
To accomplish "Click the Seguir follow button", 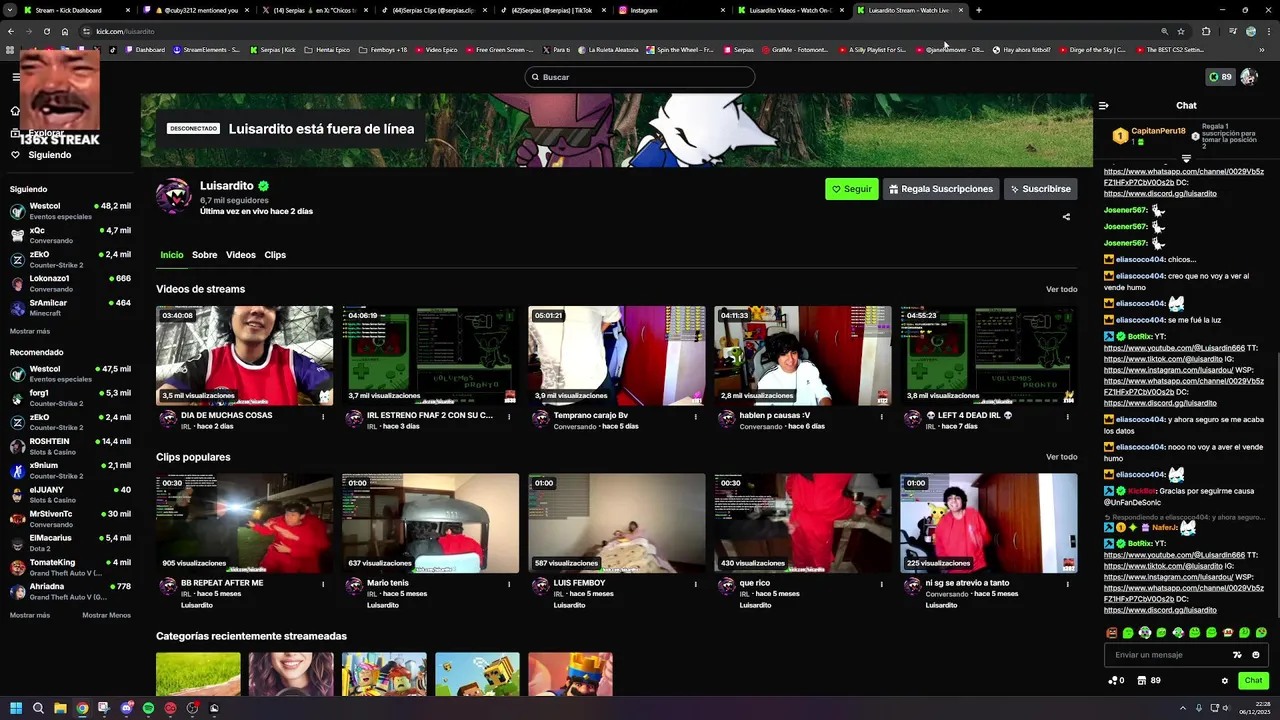I will point(852,189).
